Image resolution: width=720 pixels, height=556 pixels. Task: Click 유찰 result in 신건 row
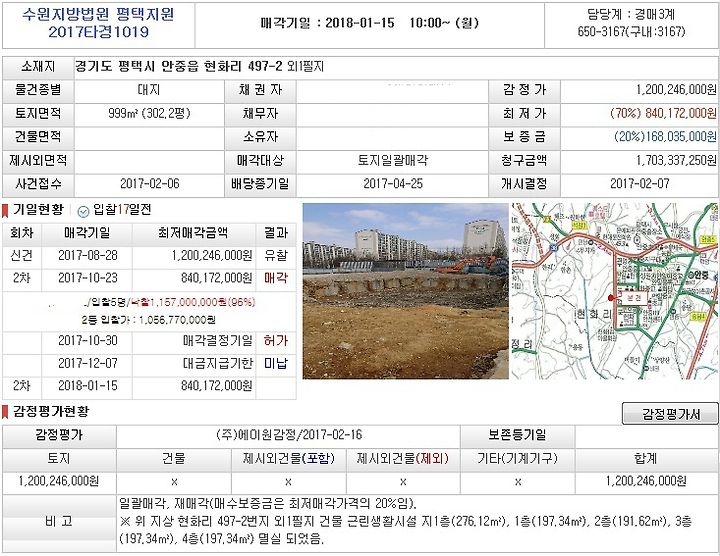(x=276, y=255)
